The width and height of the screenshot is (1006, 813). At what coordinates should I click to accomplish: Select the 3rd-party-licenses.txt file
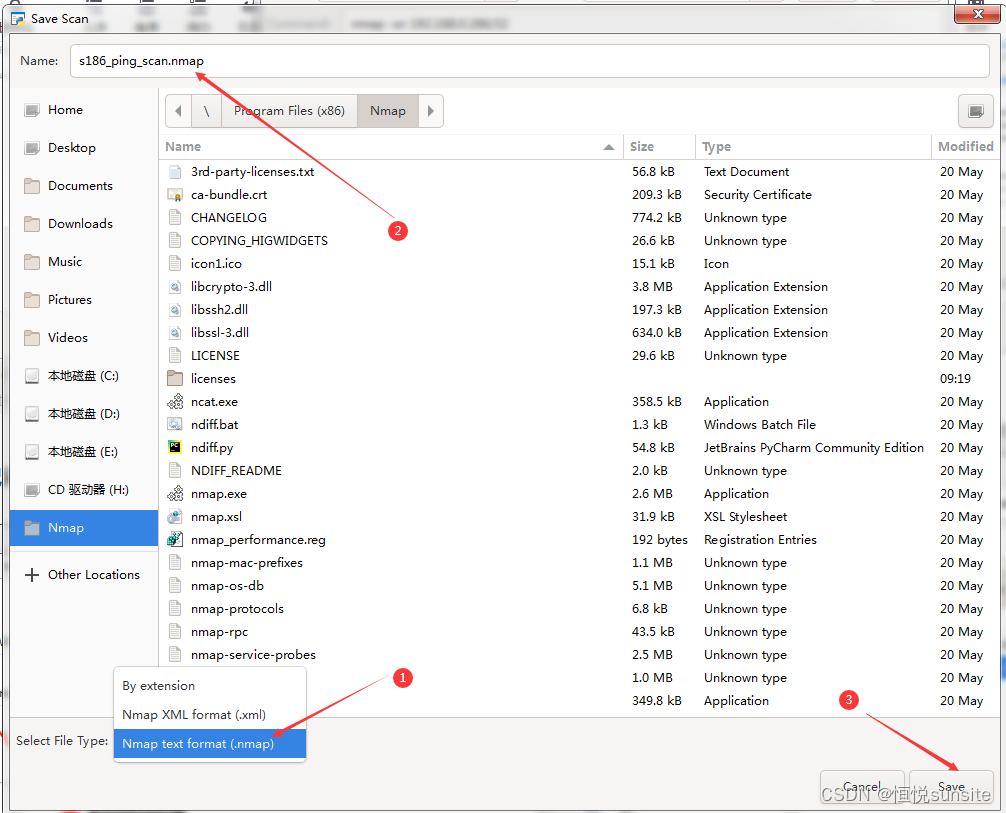[252, 172]
